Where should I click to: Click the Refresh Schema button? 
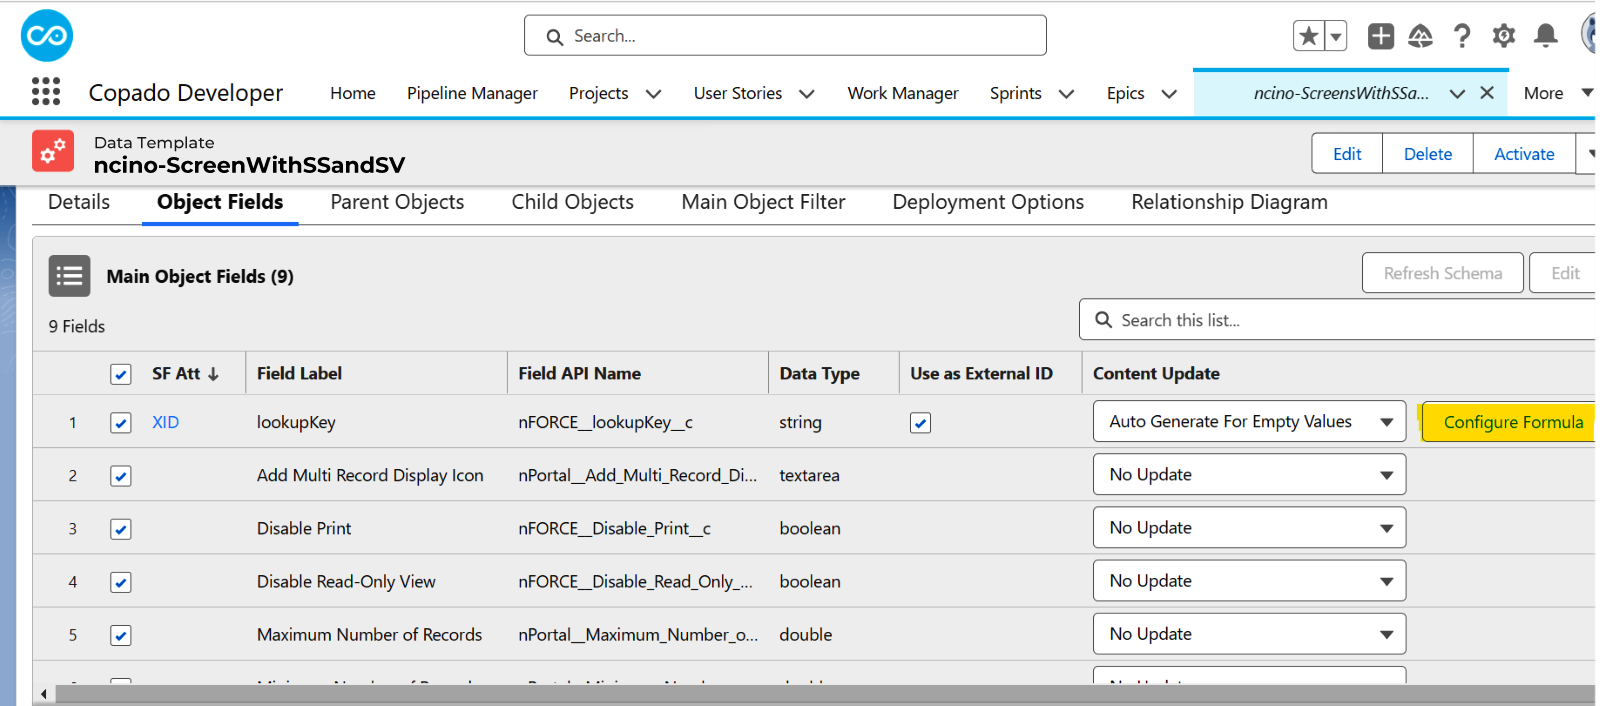1443,273
